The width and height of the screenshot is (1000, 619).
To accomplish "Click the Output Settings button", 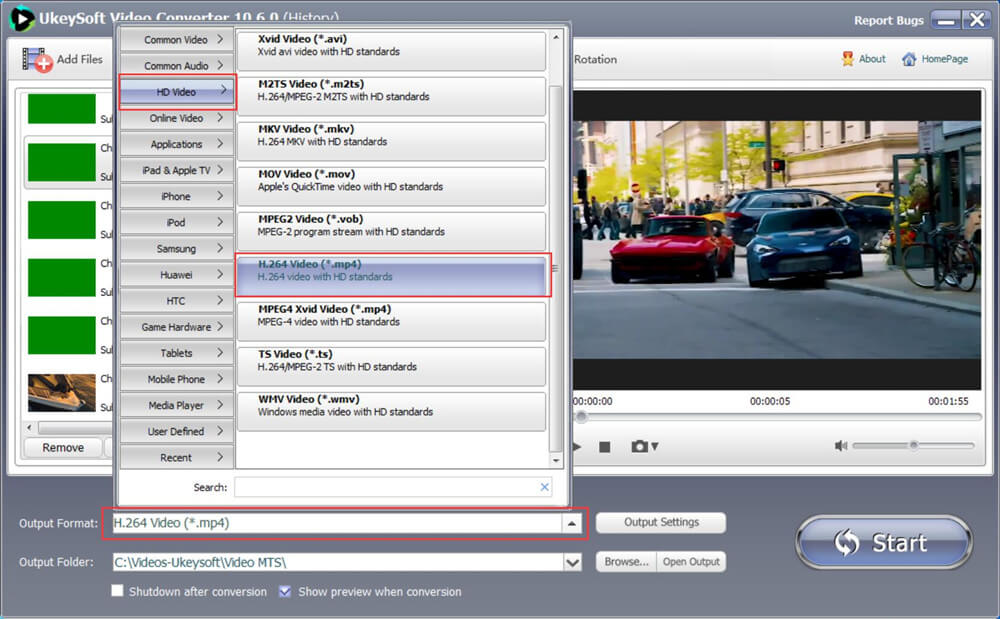I will pyautogui.click(x=661, y=522).
